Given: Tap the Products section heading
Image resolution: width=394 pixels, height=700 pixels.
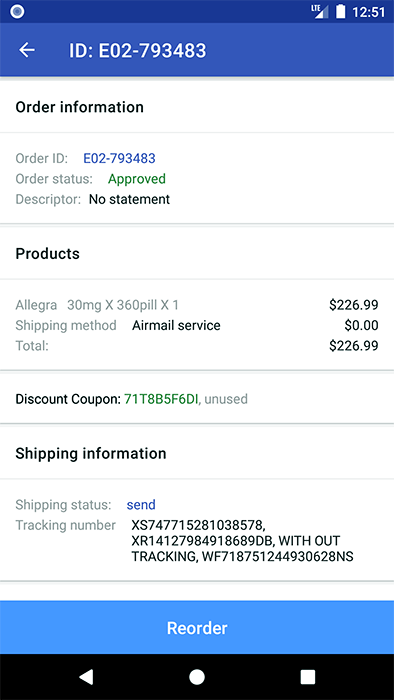Looking at the screenshot, I should pyautogui.click(x=47, y=254).
